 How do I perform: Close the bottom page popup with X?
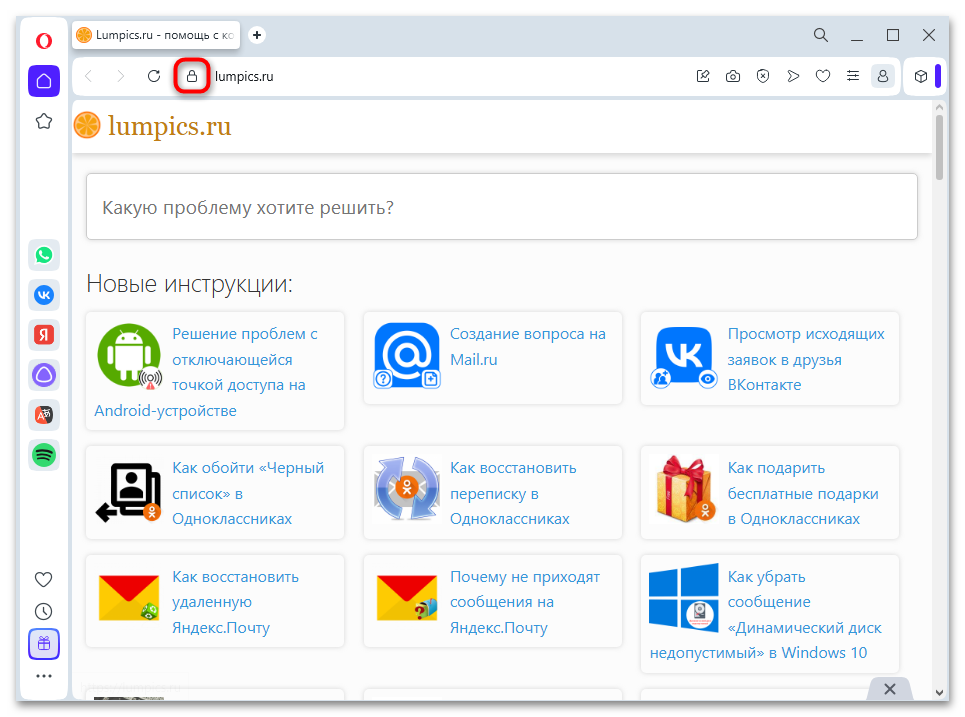pyautogui.click(x=889, y=689)
